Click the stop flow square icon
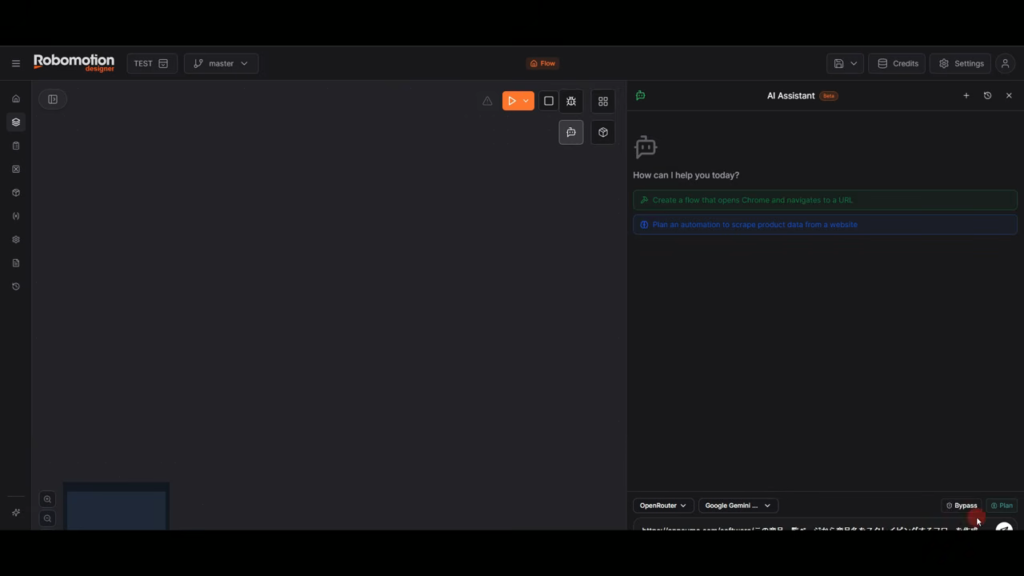1024x576 pixels. coord(548,101)
